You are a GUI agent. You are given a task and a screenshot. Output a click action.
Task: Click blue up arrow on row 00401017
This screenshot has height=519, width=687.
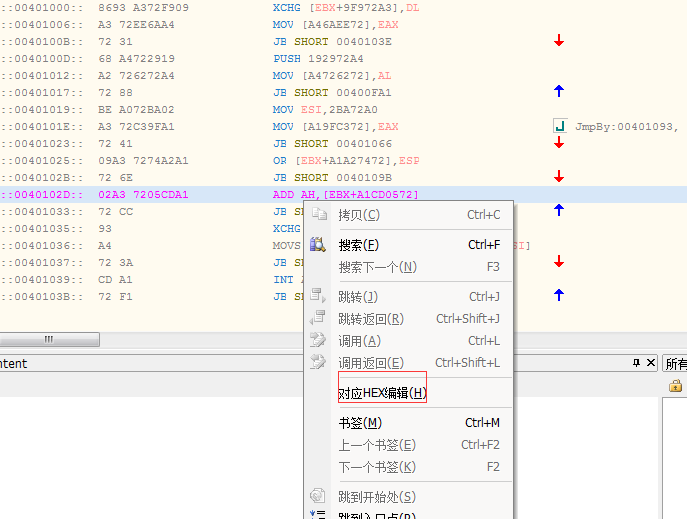click(559, 91)
